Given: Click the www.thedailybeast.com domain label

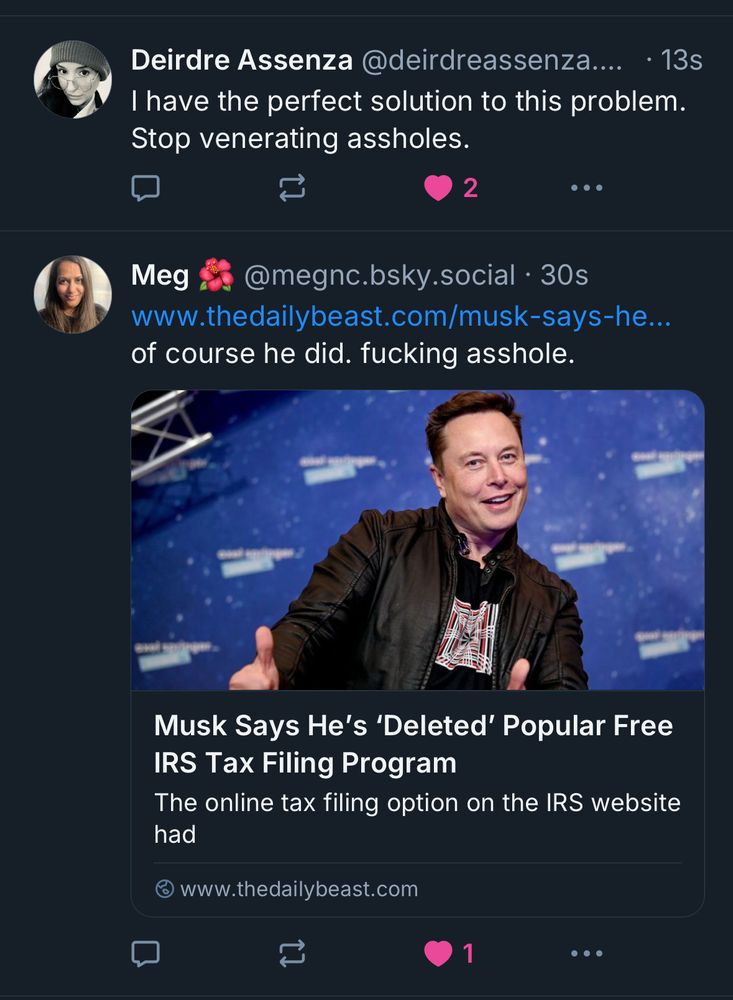Looking at the screenshot, I should 299,888.
